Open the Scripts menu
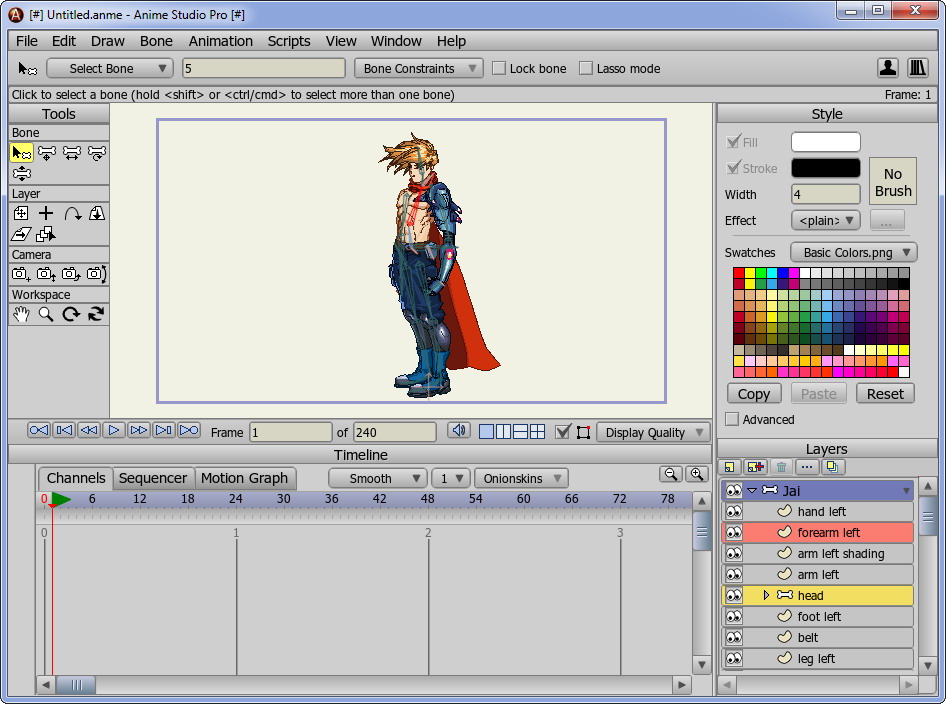The image size is (946, 704). pyautogui.click(x=289, y=41)
